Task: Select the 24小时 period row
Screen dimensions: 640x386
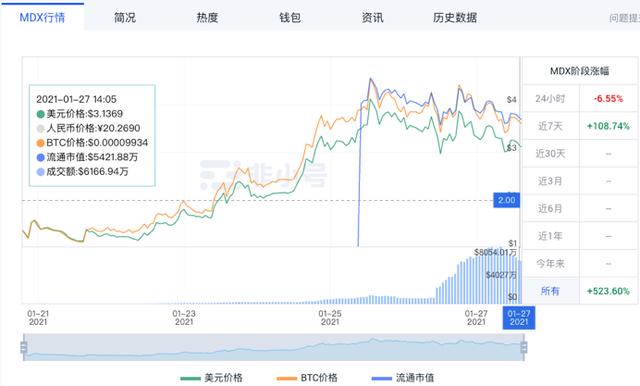Action: [580, 98]
